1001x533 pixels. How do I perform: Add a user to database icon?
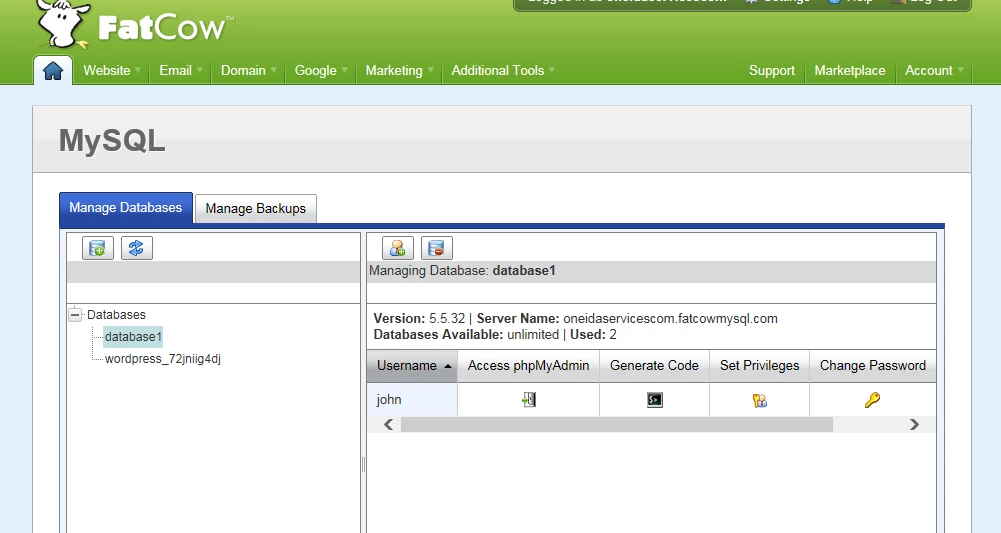click(398, 248)
